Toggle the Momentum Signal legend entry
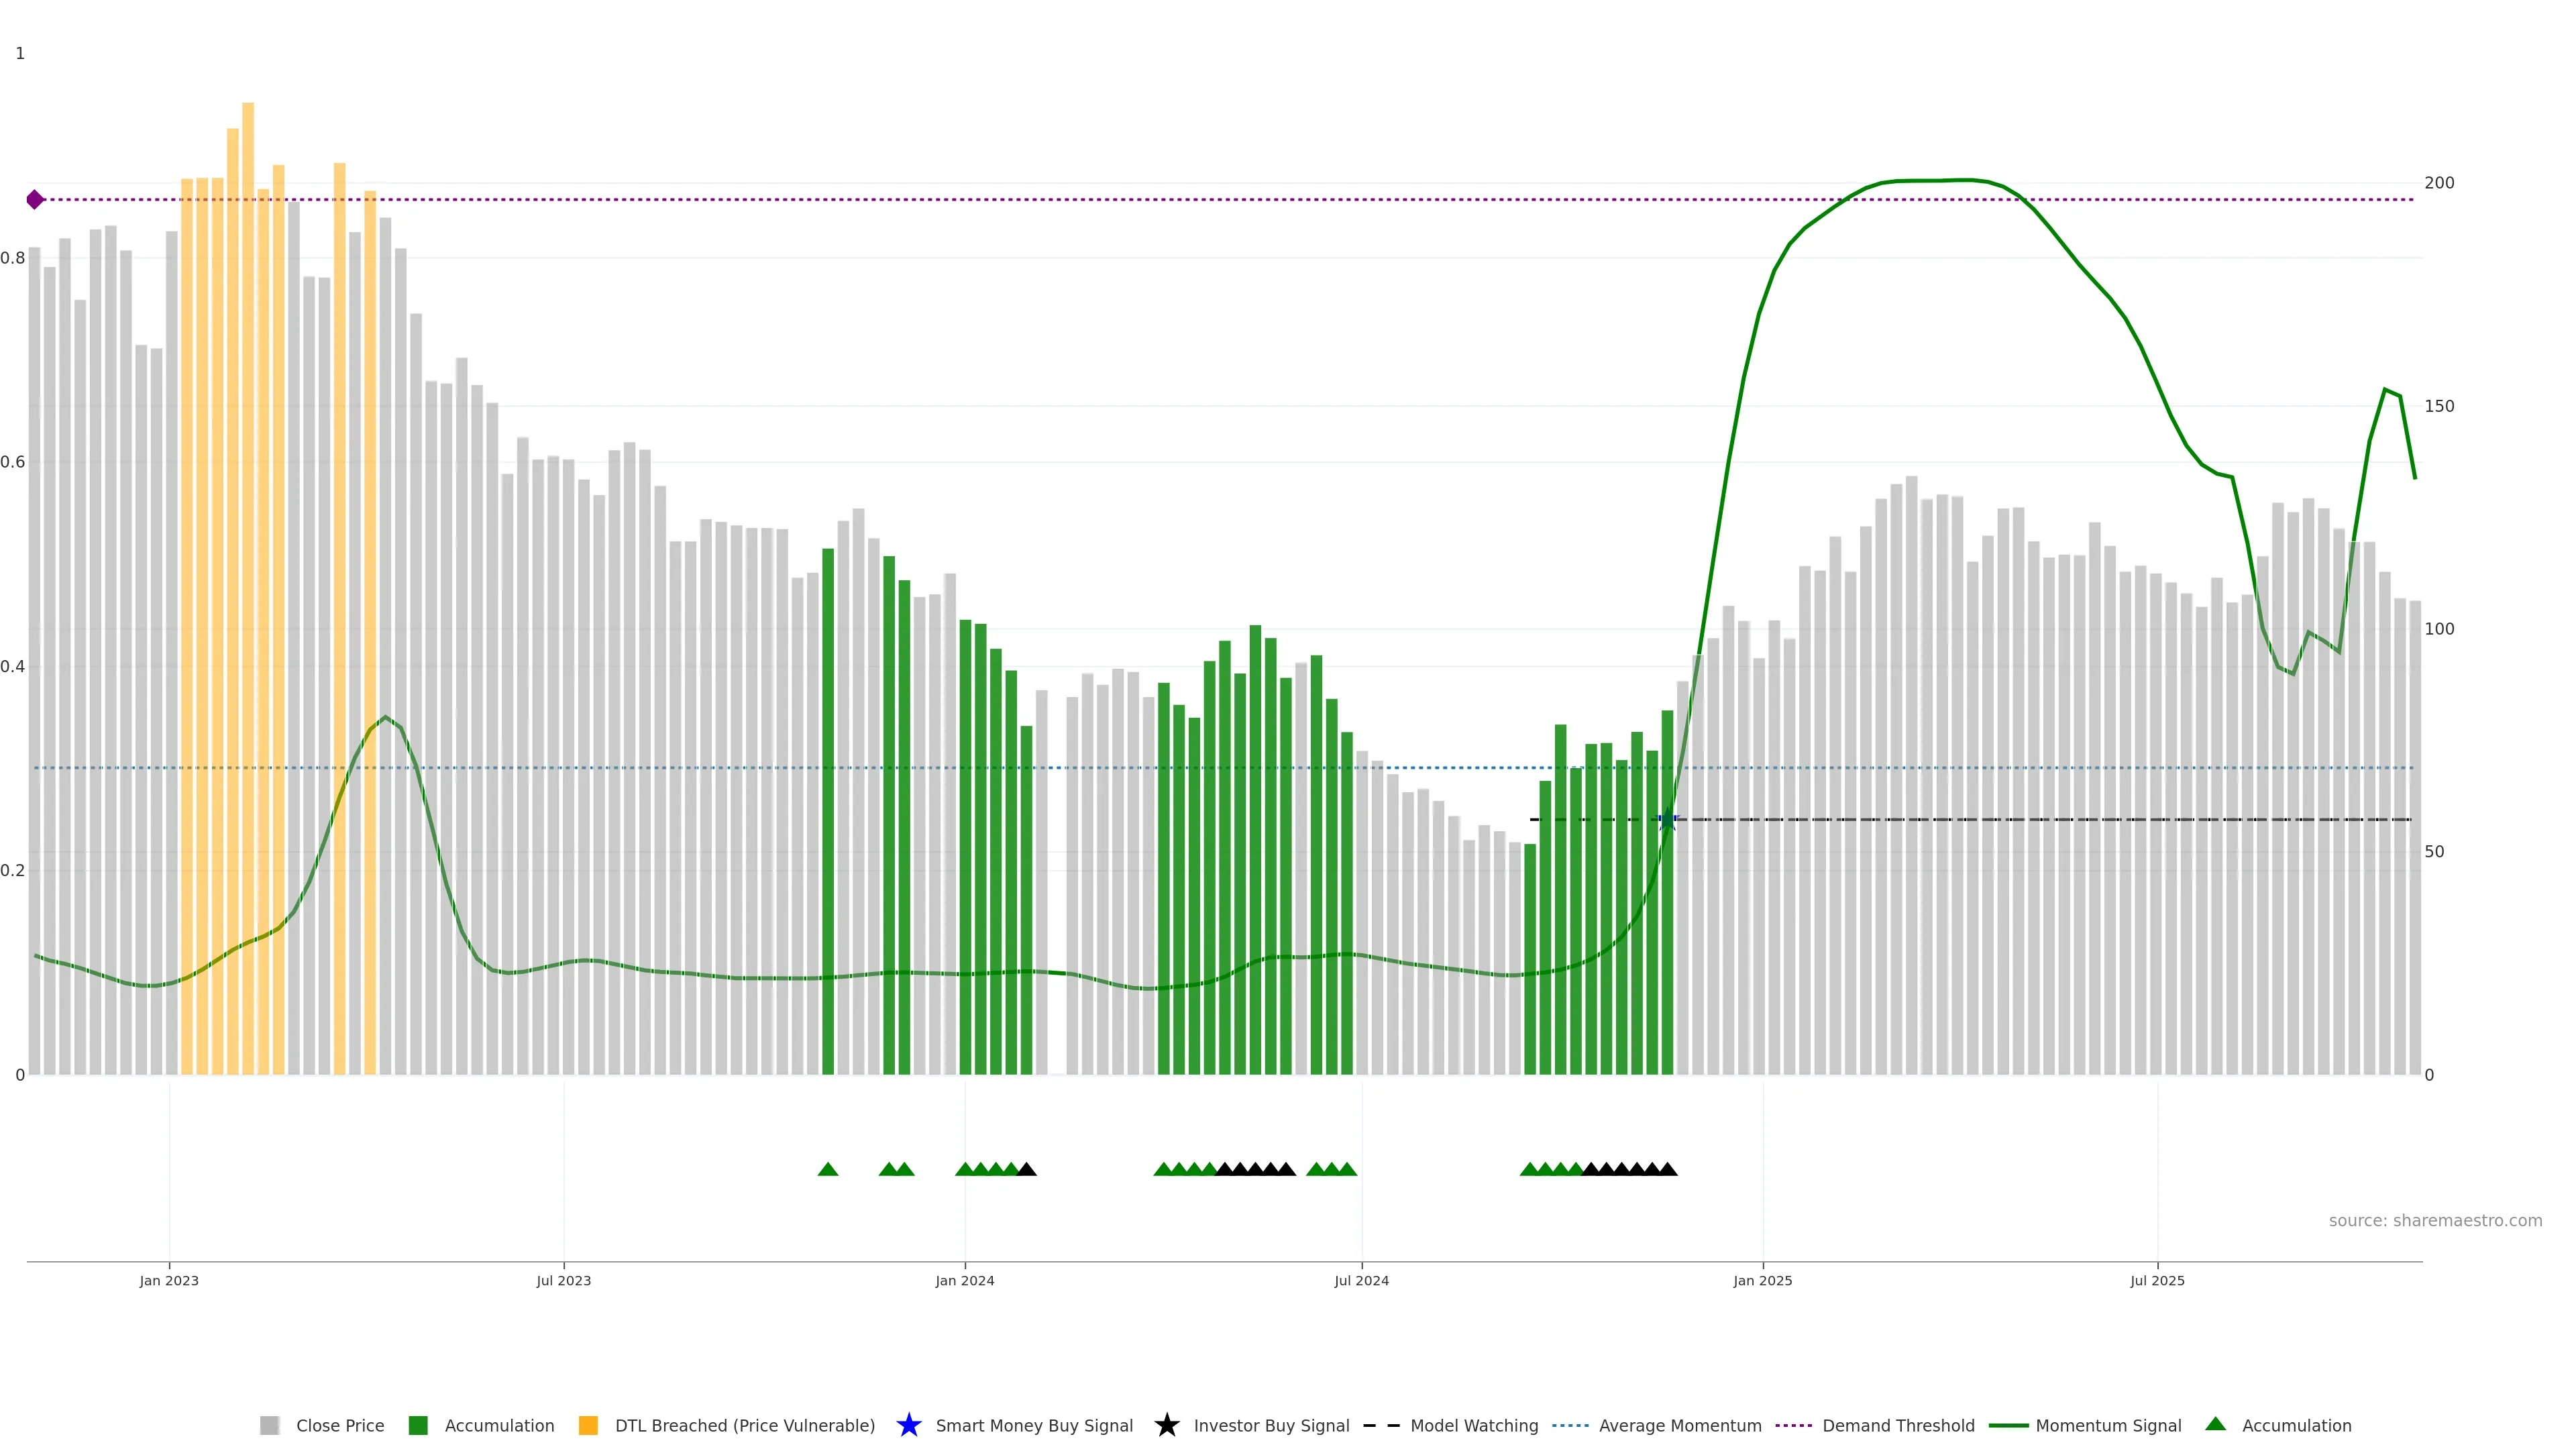 pyautogui.click(x=2108, y=1425)
